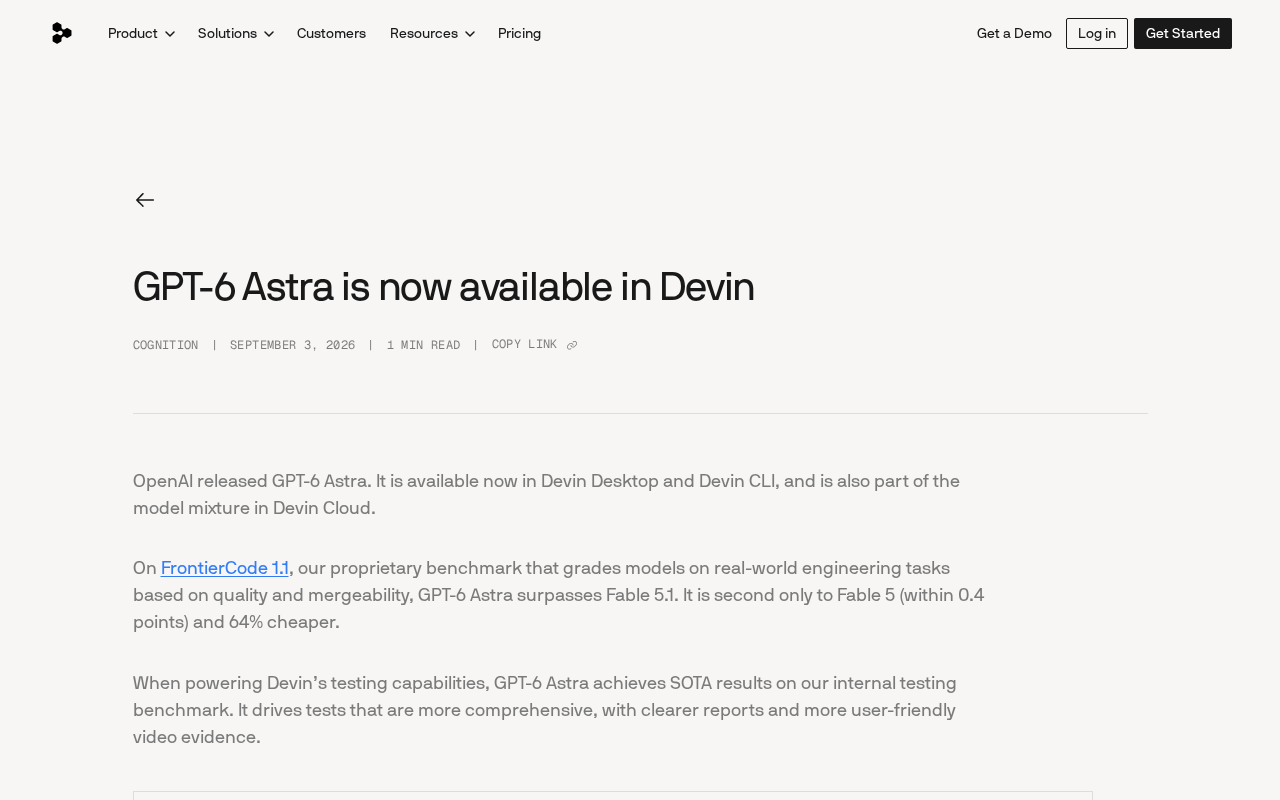Open the Resources menu
This screenshot has width=1280, height=800.
tap(432, 33)
